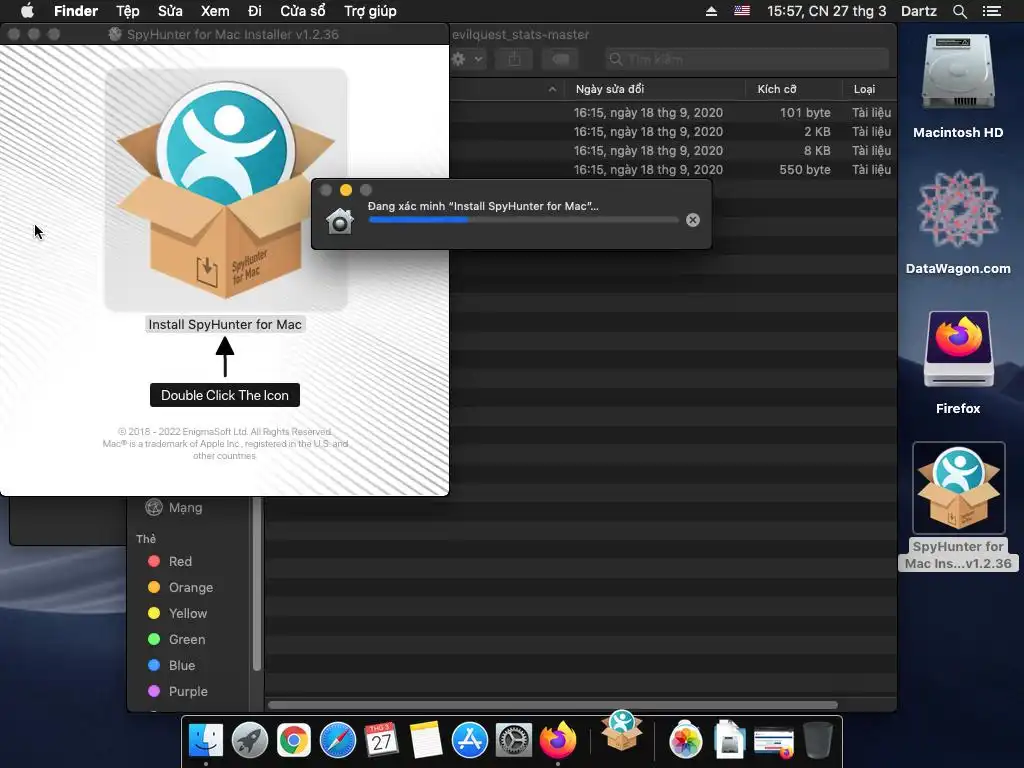Open Notification Center list icon
The width and height of the screenshot is (1024, 768).
click(991, 11)
